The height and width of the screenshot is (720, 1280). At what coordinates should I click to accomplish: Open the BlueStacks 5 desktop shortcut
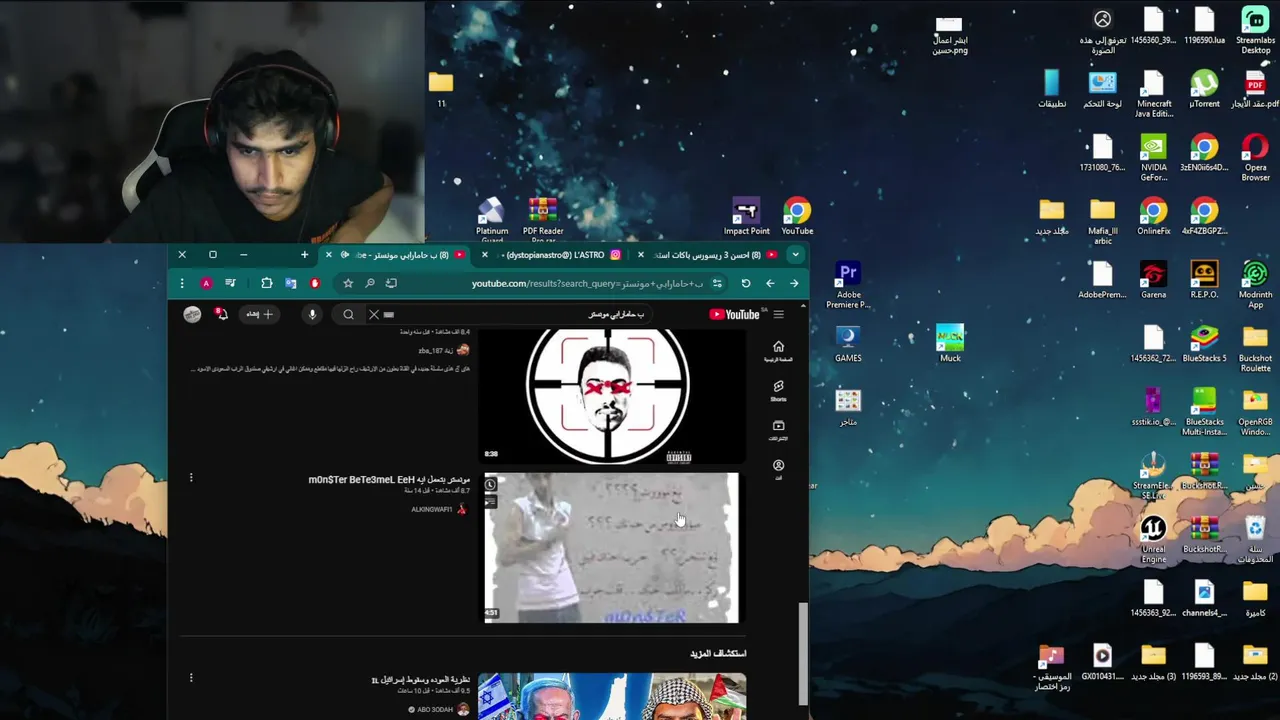coord(1204,344)
